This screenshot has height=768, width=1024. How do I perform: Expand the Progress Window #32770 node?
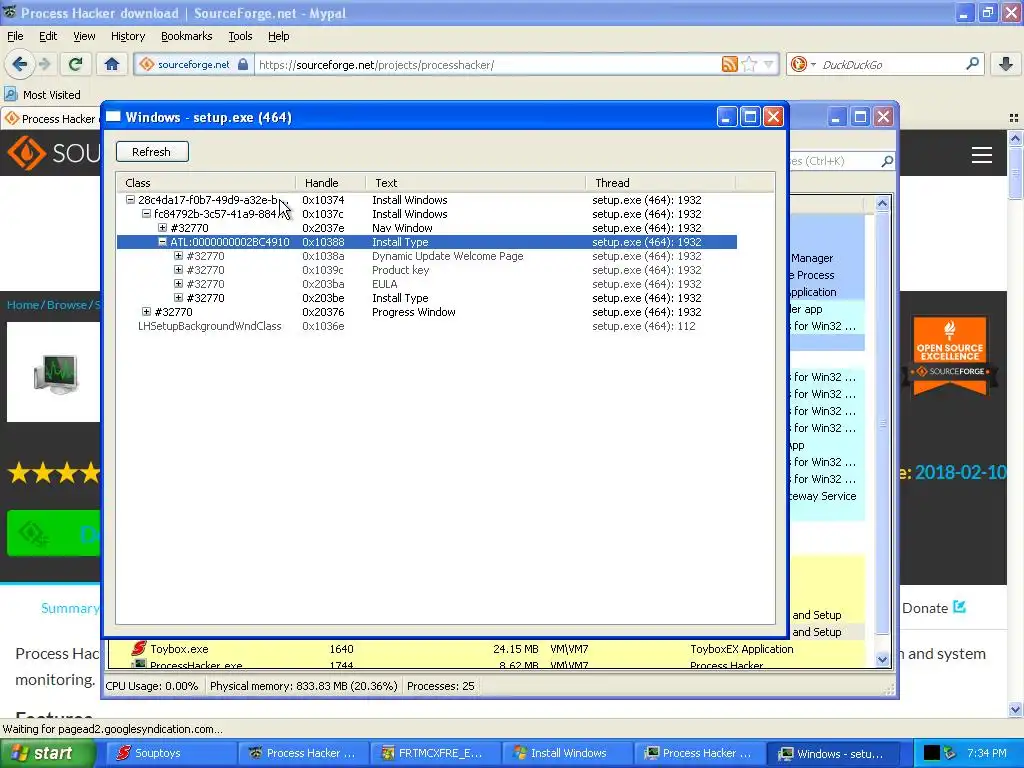(x=146, y=312)
